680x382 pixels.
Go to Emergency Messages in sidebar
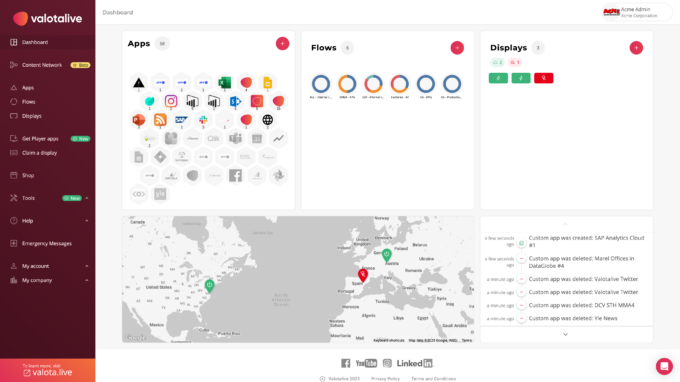[48, 243]
